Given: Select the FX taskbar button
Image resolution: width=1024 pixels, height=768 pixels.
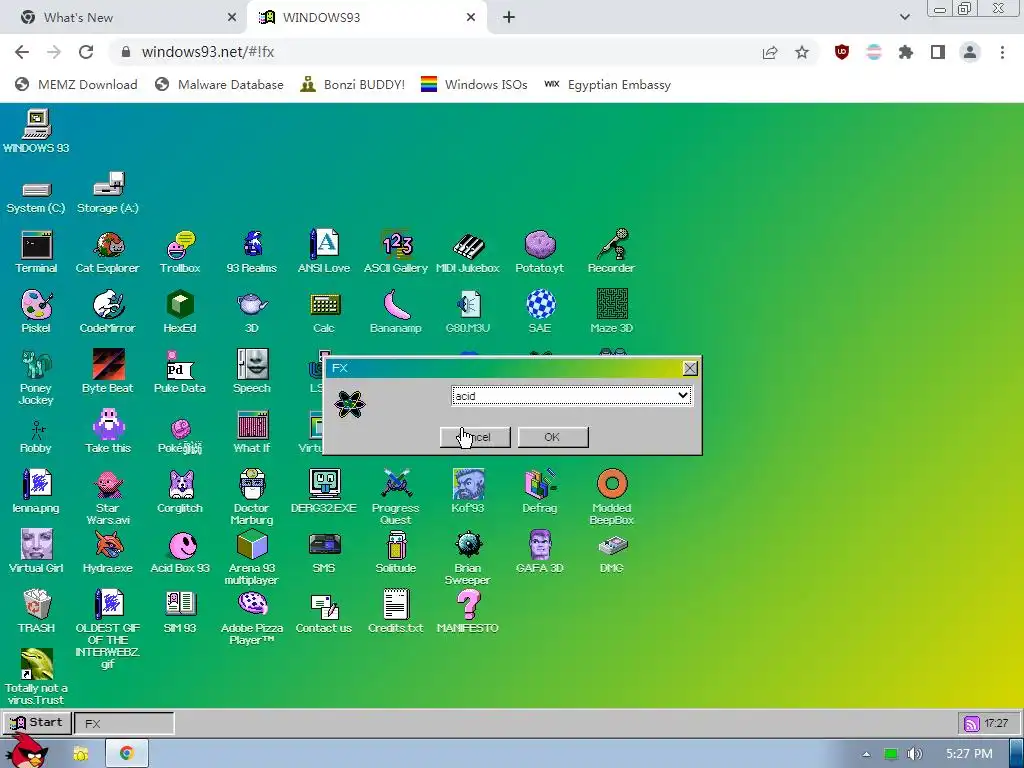Looking at the screenshot, I should 124,724.
